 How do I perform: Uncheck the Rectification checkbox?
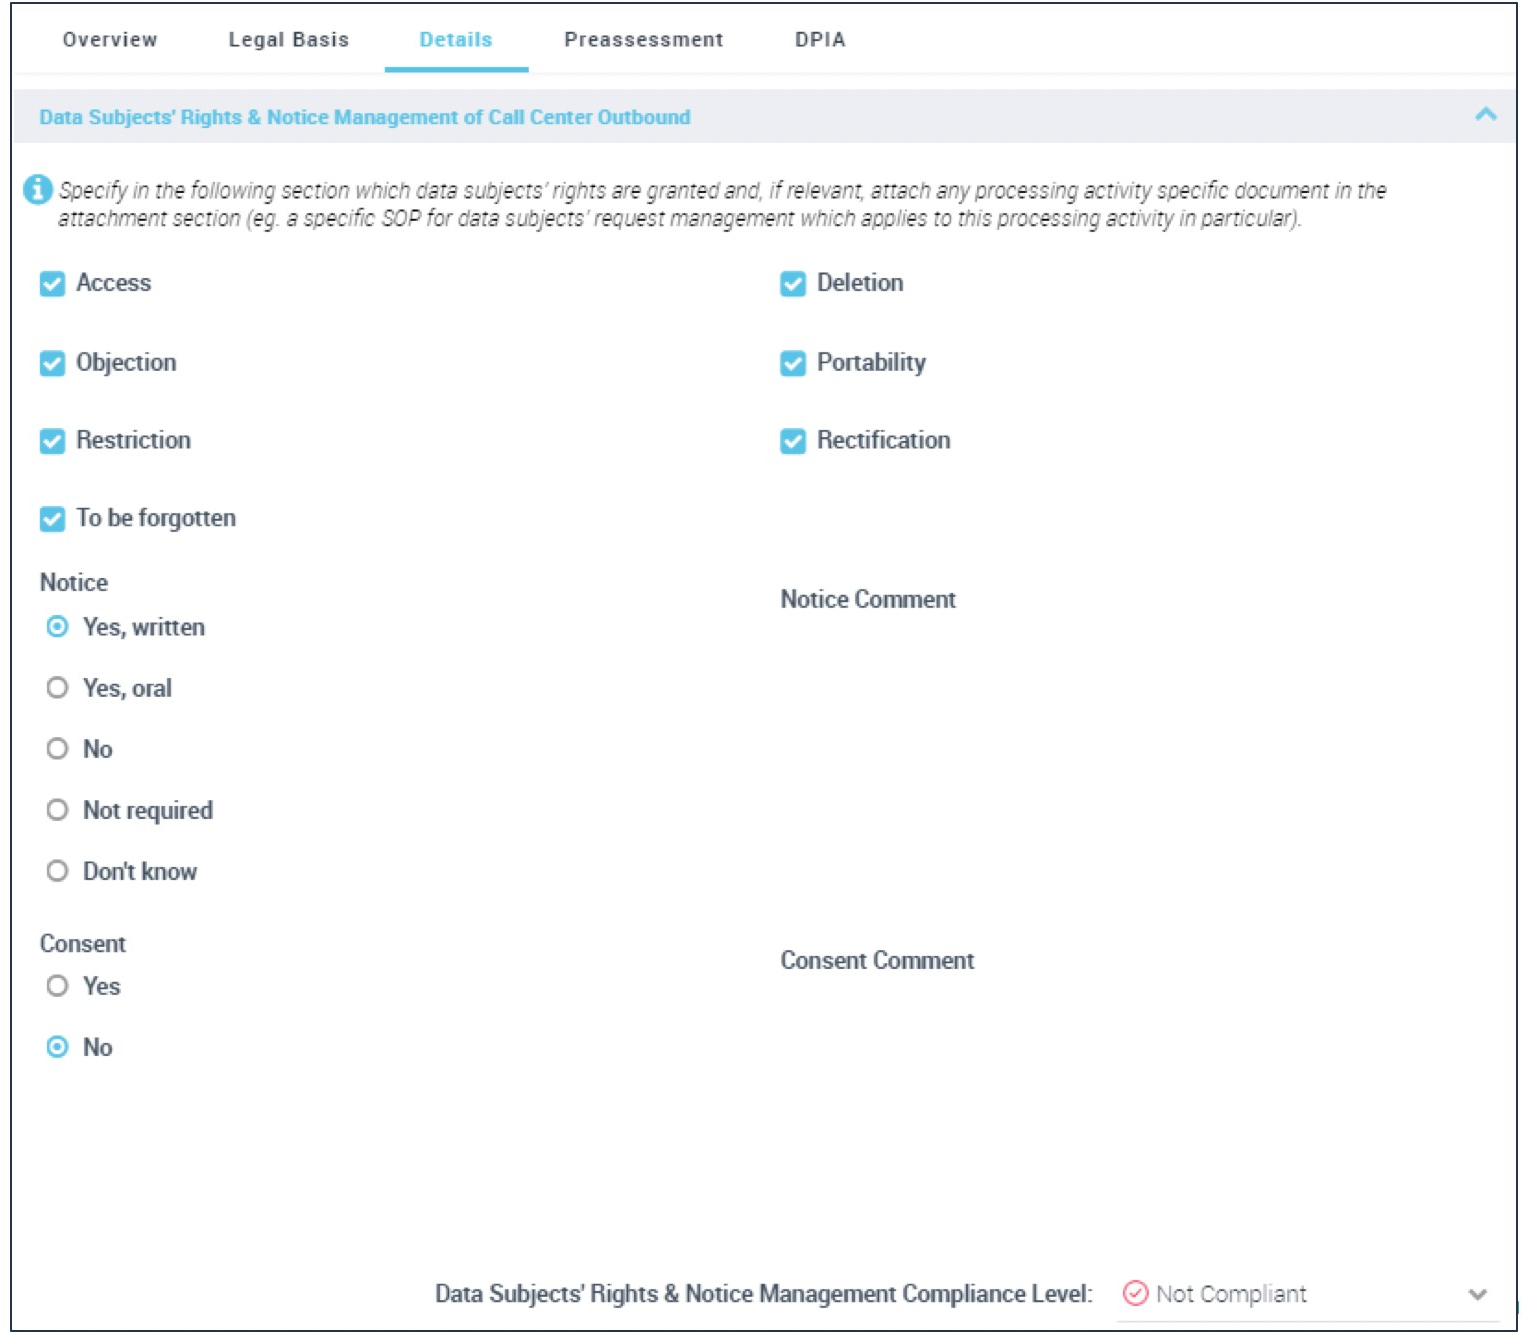pos(792,441)
